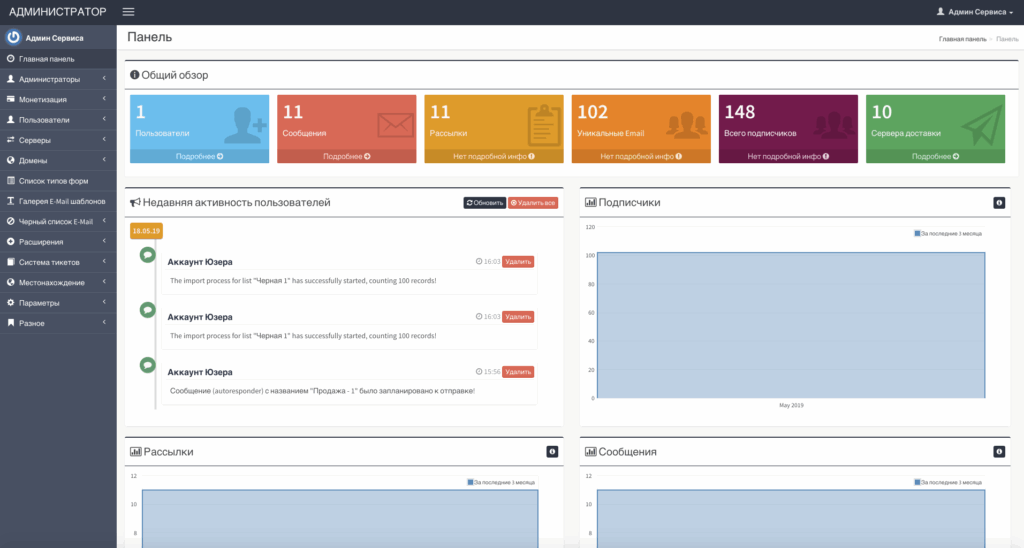The width and height of the screenshot is (1024, 548).
Task: Toggle the Подписчики chart legend series box
Action: [918, 233]
